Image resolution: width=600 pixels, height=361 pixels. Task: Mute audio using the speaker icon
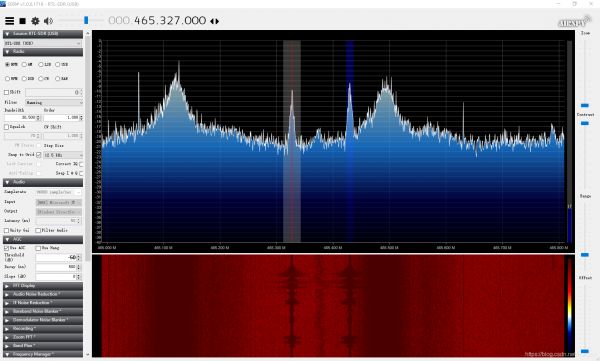coord(49,21)
